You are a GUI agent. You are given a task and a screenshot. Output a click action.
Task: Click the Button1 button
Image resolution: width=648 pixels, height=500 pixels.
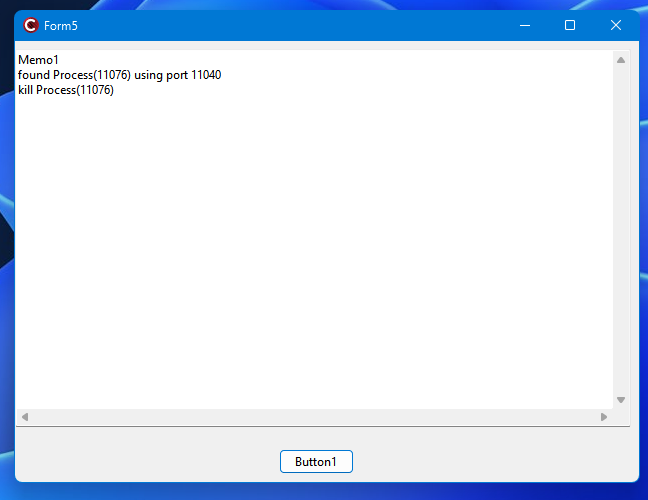[x=316, y=461]
